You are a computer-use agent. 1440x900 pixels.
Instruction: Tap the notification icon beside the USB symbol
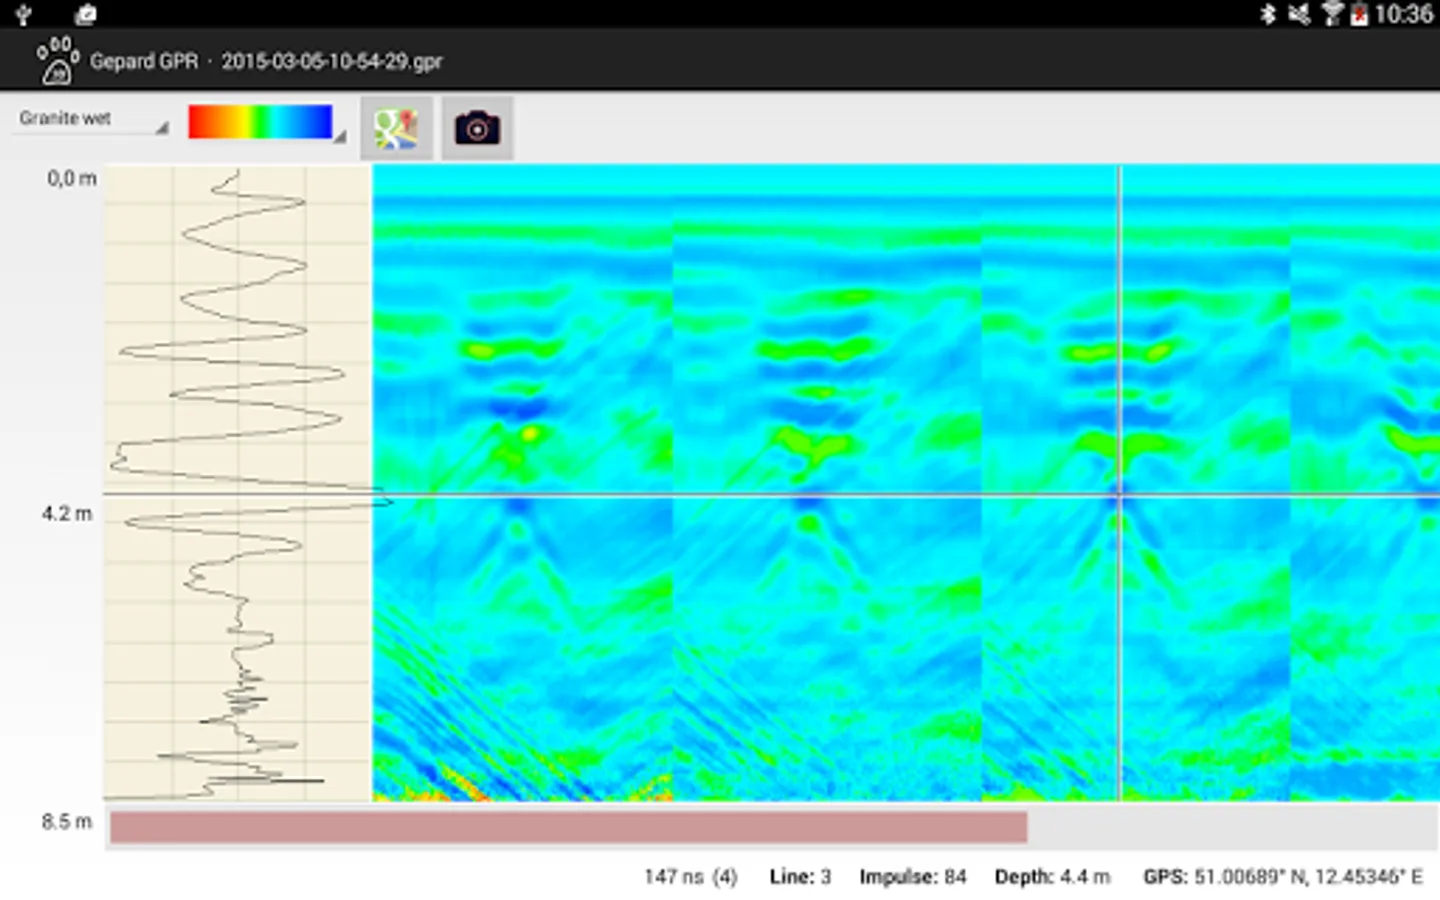pyautogui.click(x=86, y=14)
